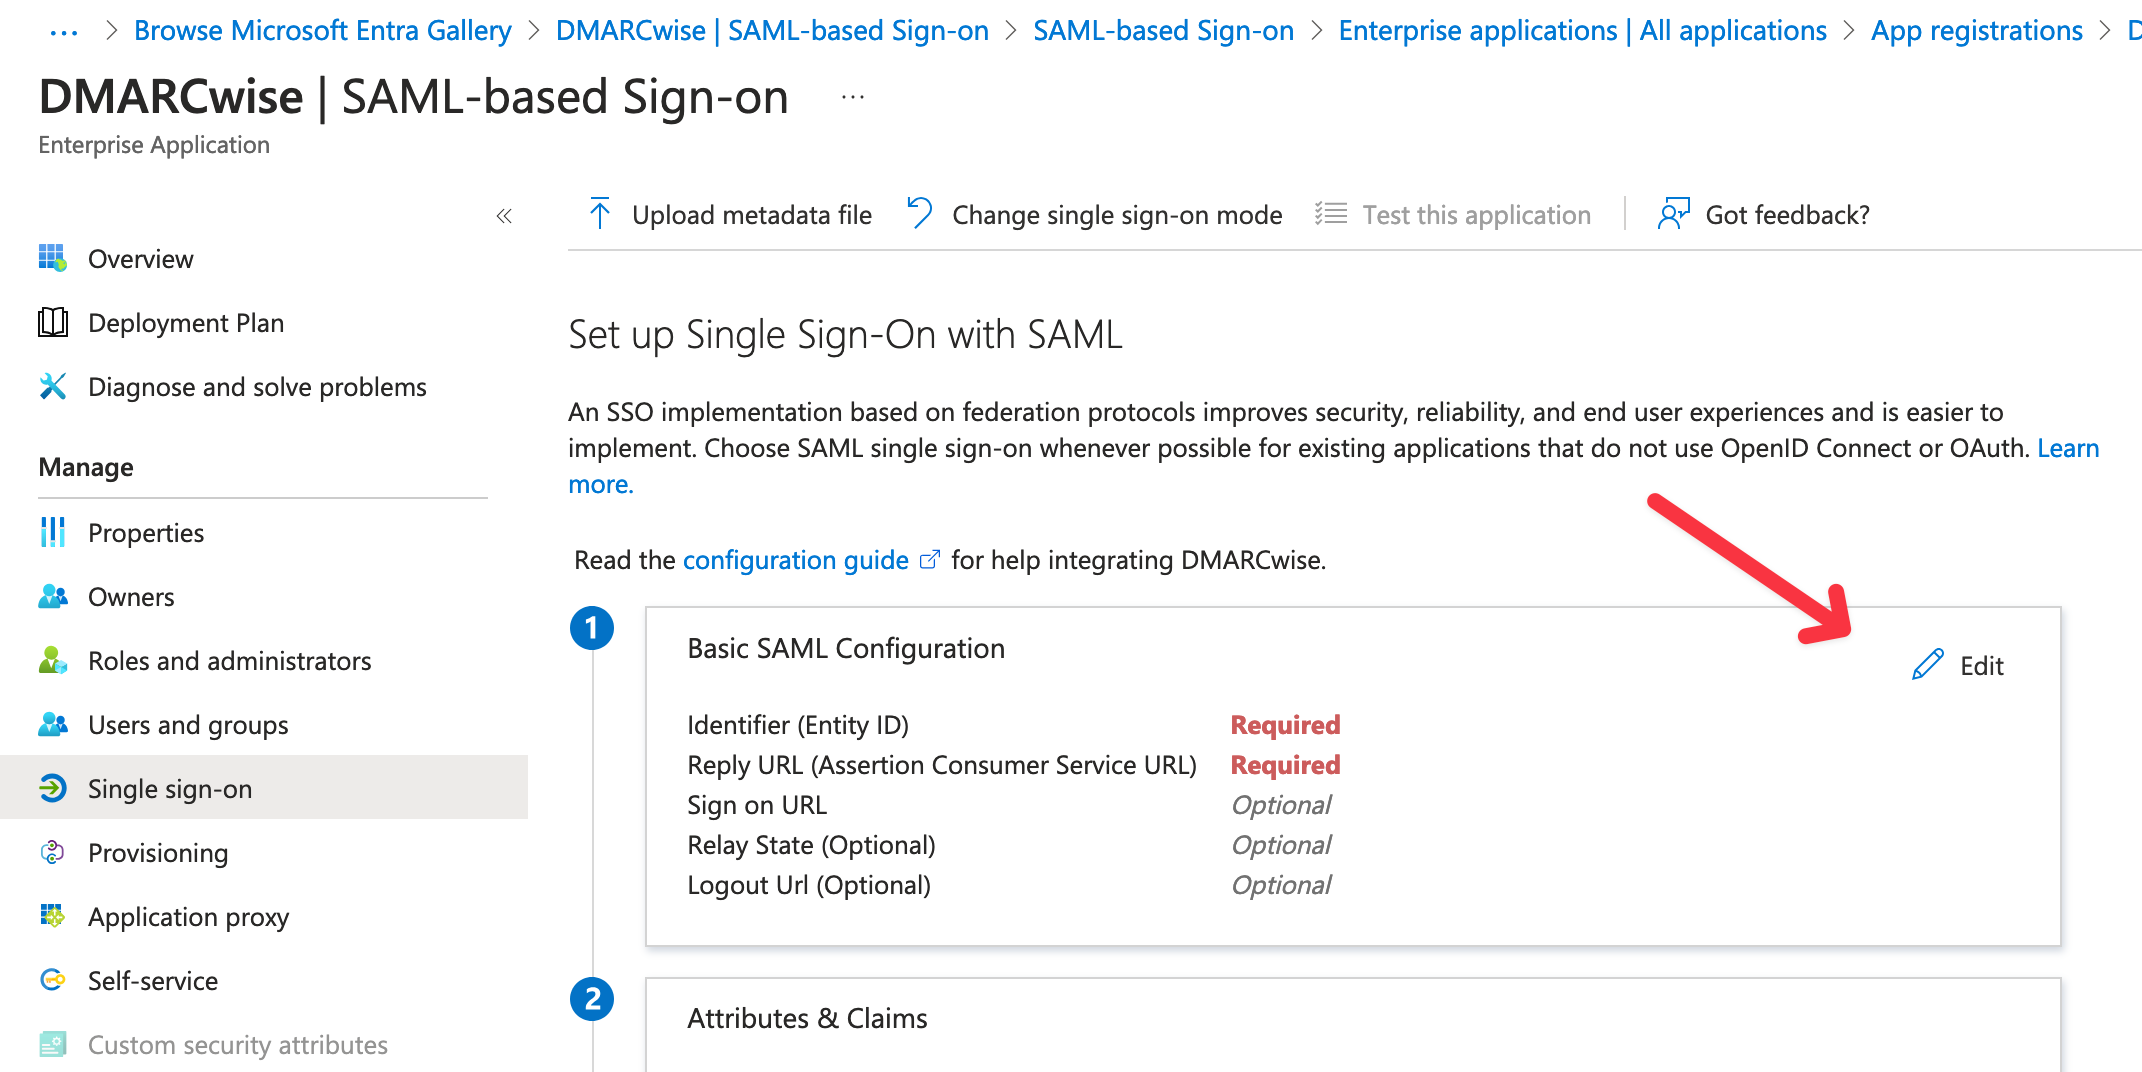Click the checklist icon by Test this application
This screenshot has width=2142, height=1072.
pos(1331,213)
